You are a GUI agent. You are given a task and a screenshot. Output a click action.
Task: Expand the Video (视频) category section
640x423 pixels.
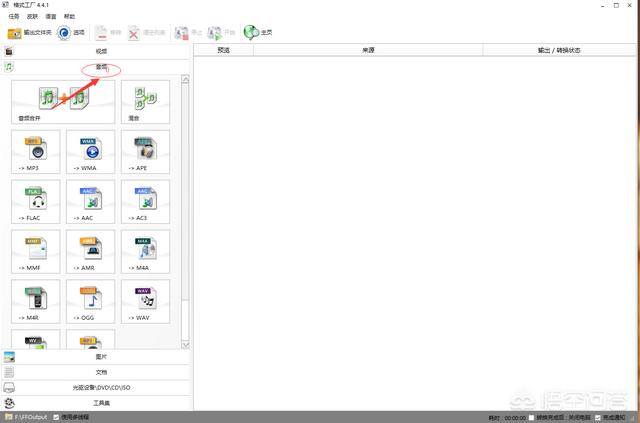point(100,50)
